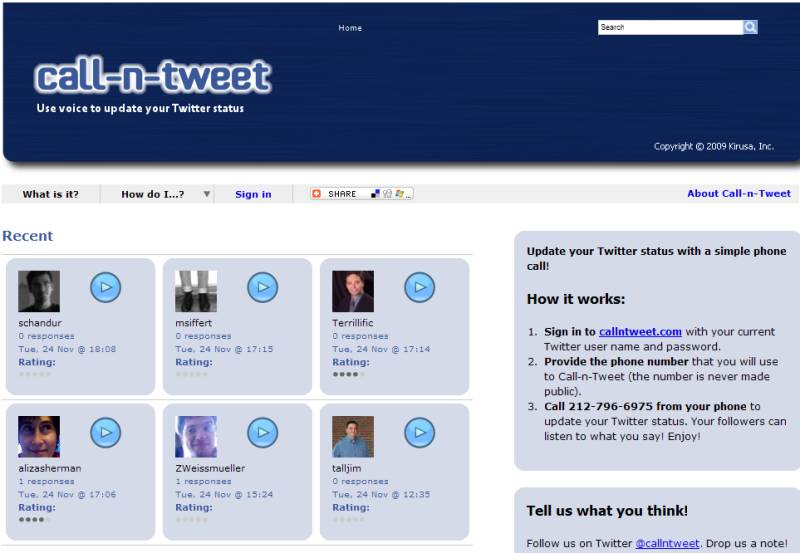This screenshot has height=553, width=800.
Task: Open Terrillific's profile photo
Action: coord(353,291)
